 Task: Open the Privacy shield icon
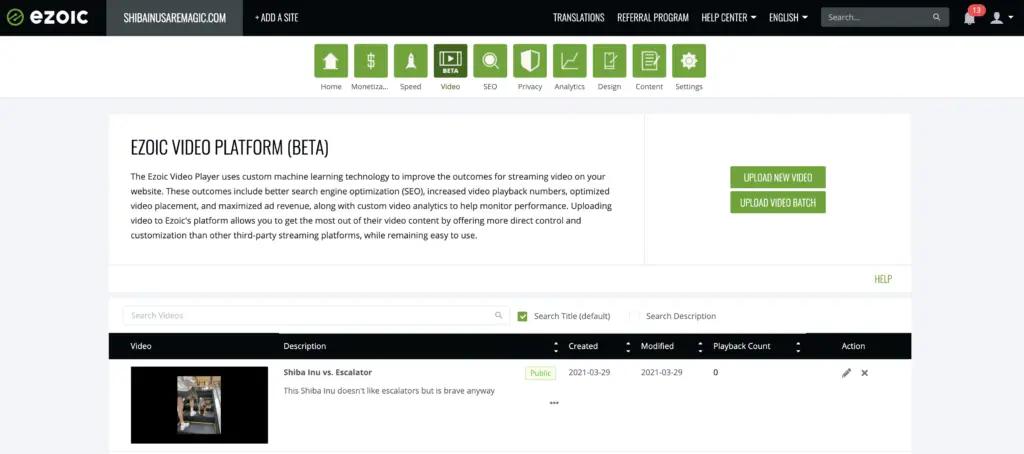pos(530,61)
